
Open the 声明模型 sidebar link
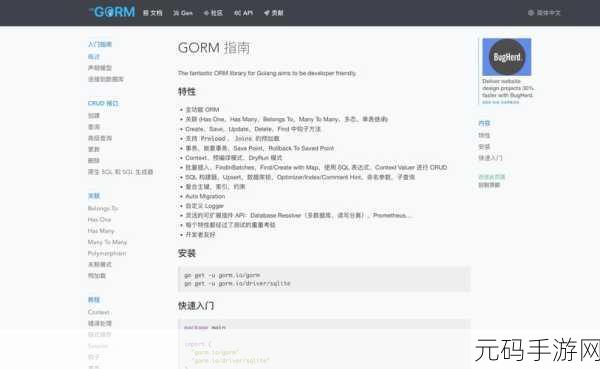tap(100, 68)
